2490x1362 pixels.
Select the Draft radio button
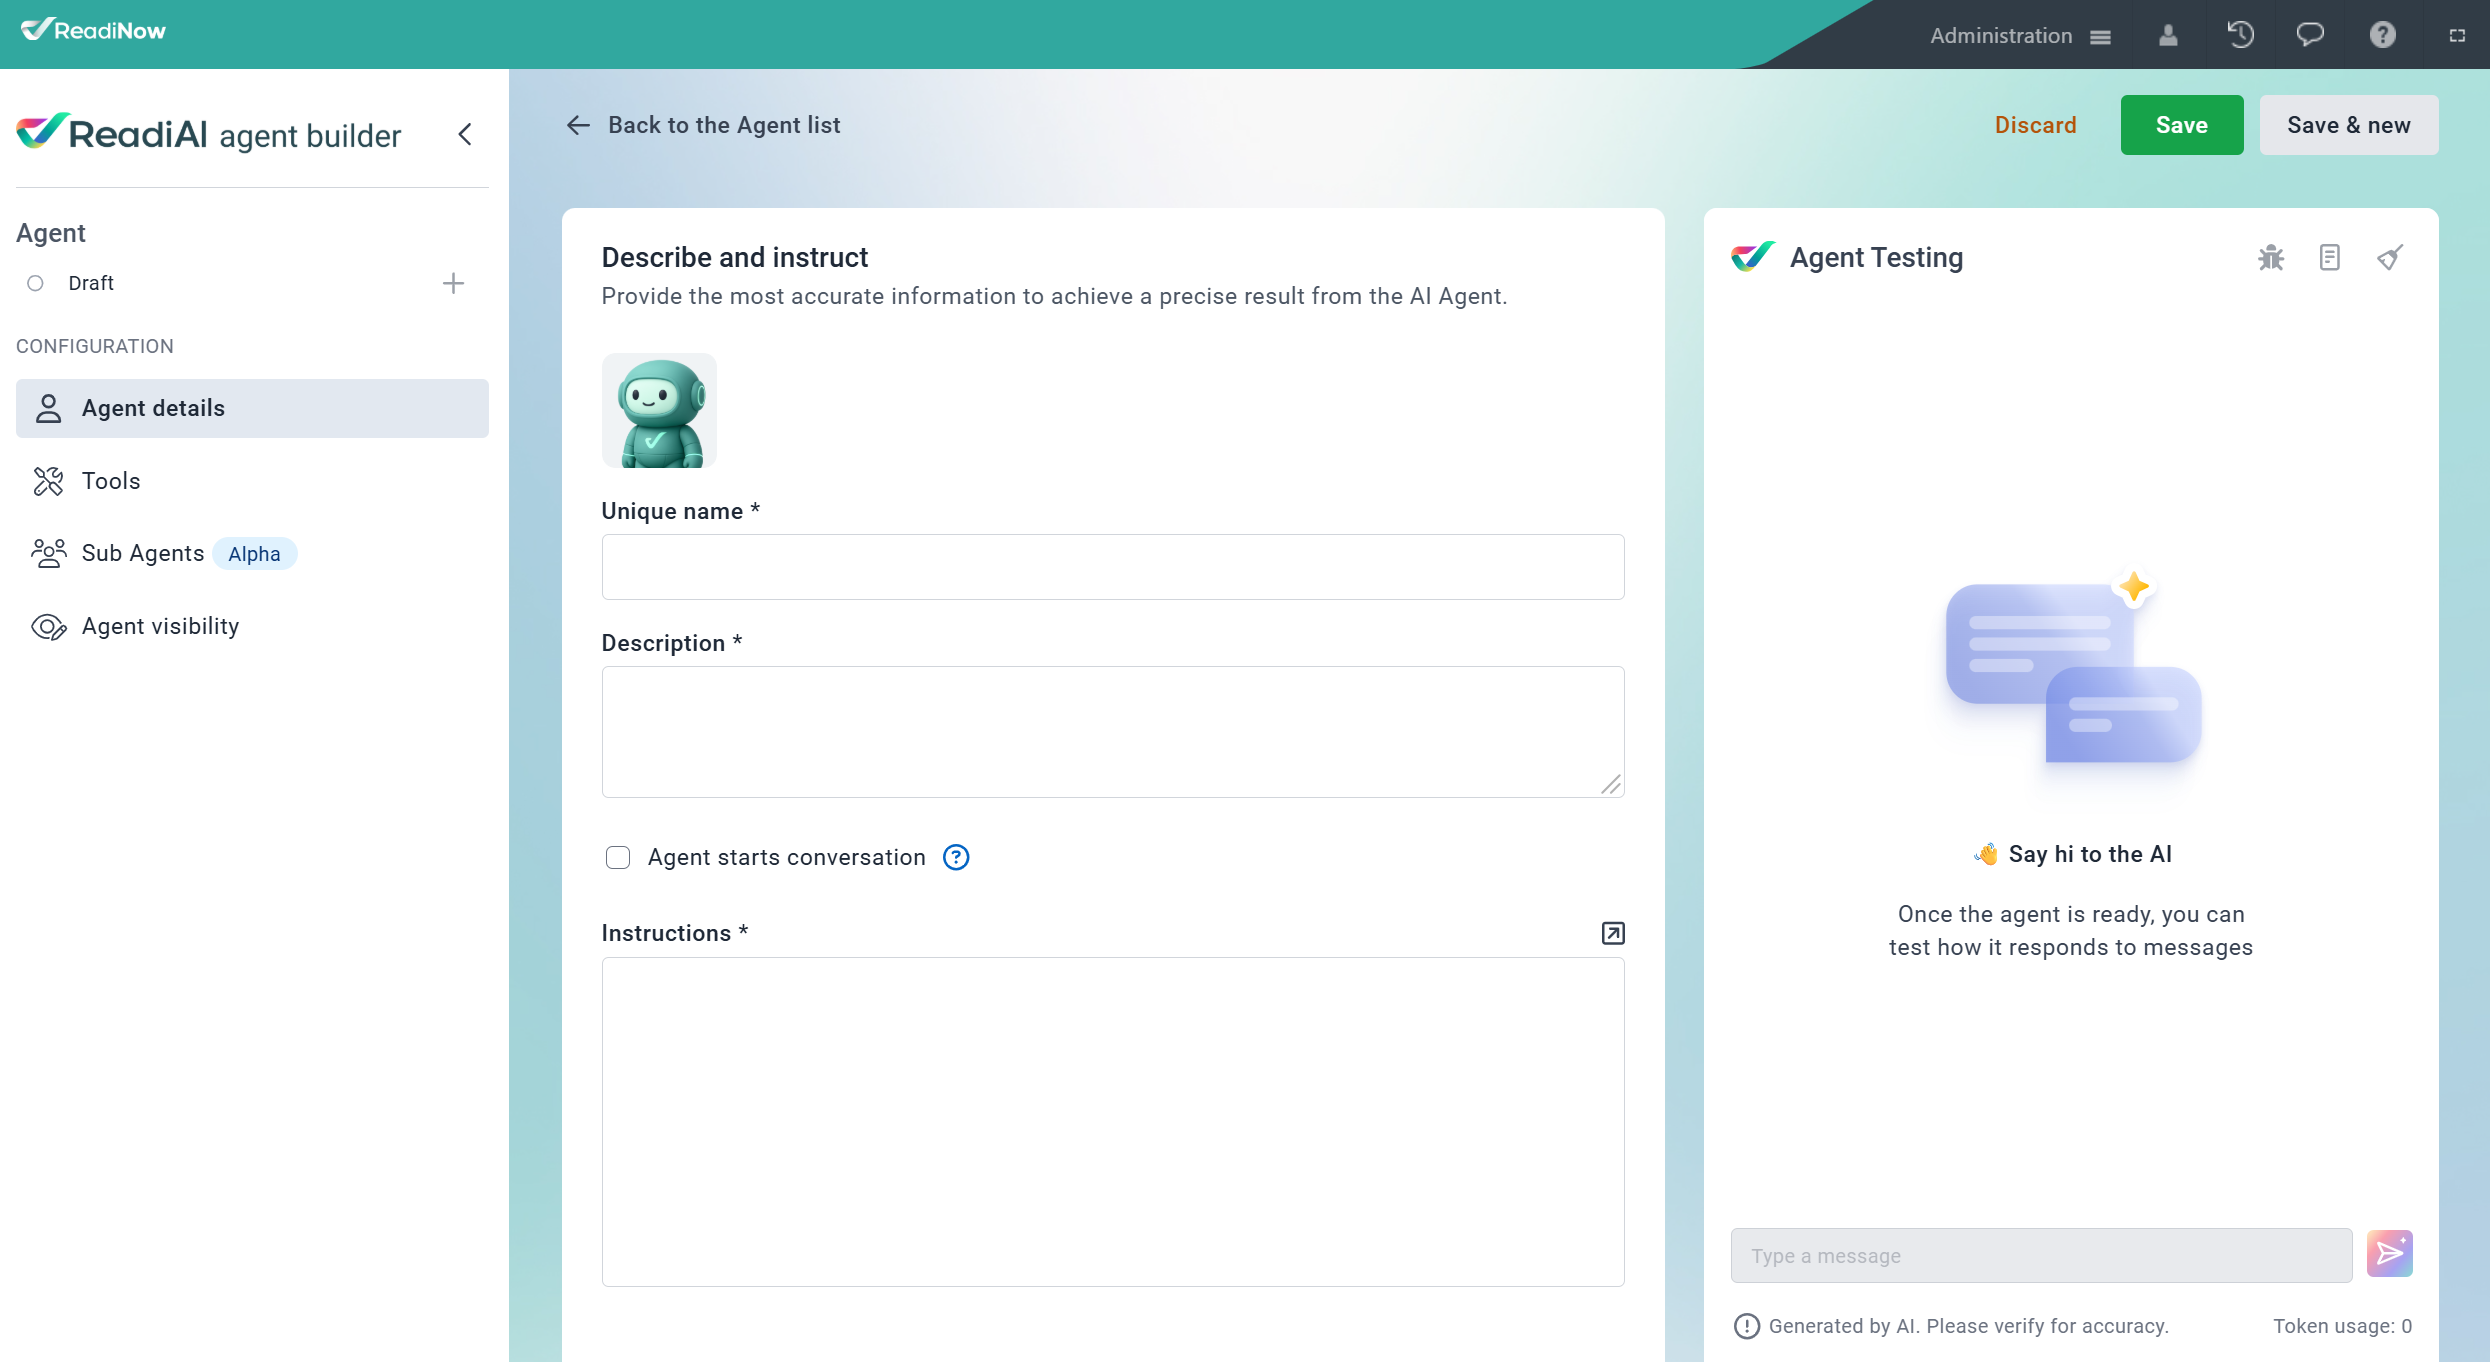pos(36,283)
